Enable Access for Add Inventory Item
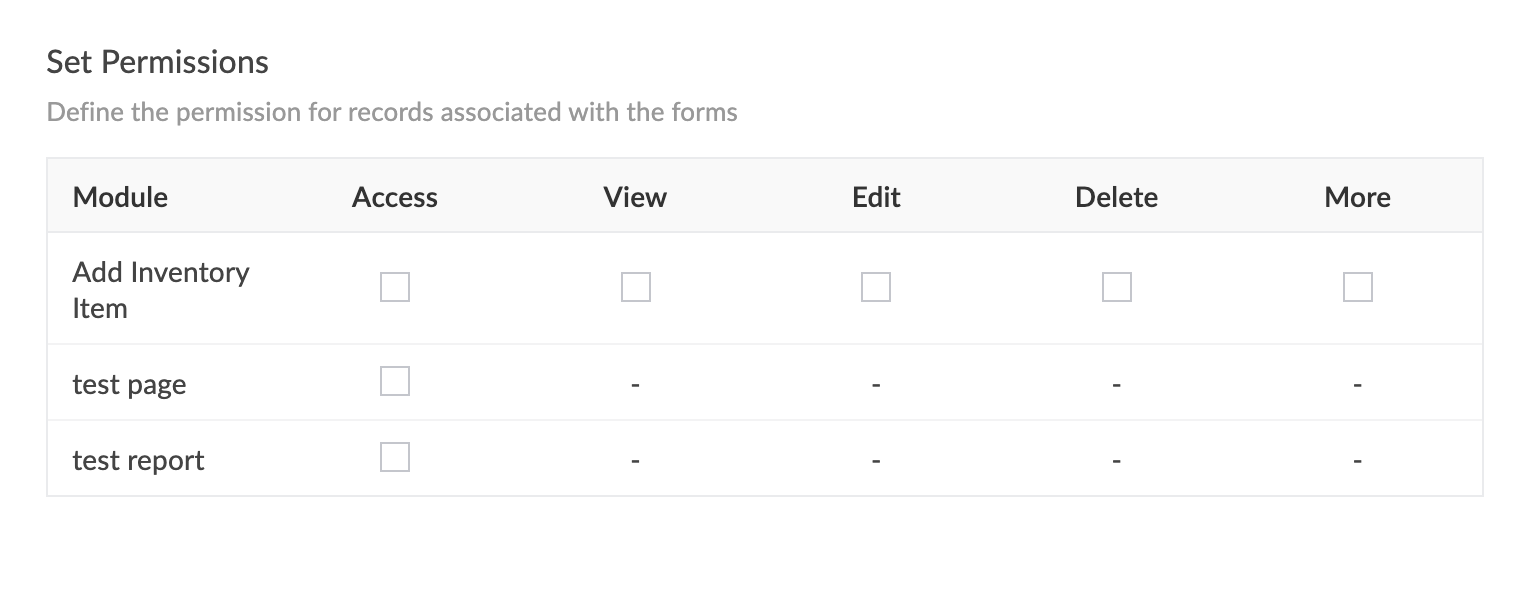Viewport: 1526px width, 598px height. coord(395,288)
